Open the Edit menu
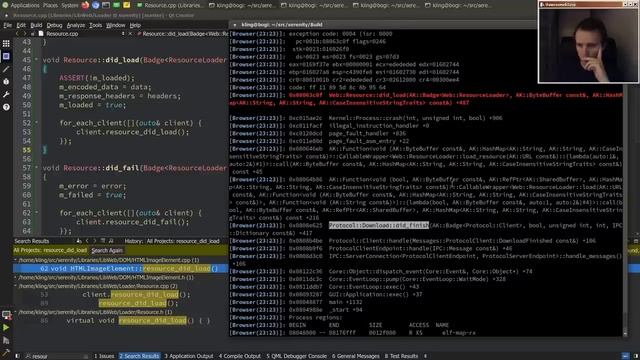 (x=21, y=25)
